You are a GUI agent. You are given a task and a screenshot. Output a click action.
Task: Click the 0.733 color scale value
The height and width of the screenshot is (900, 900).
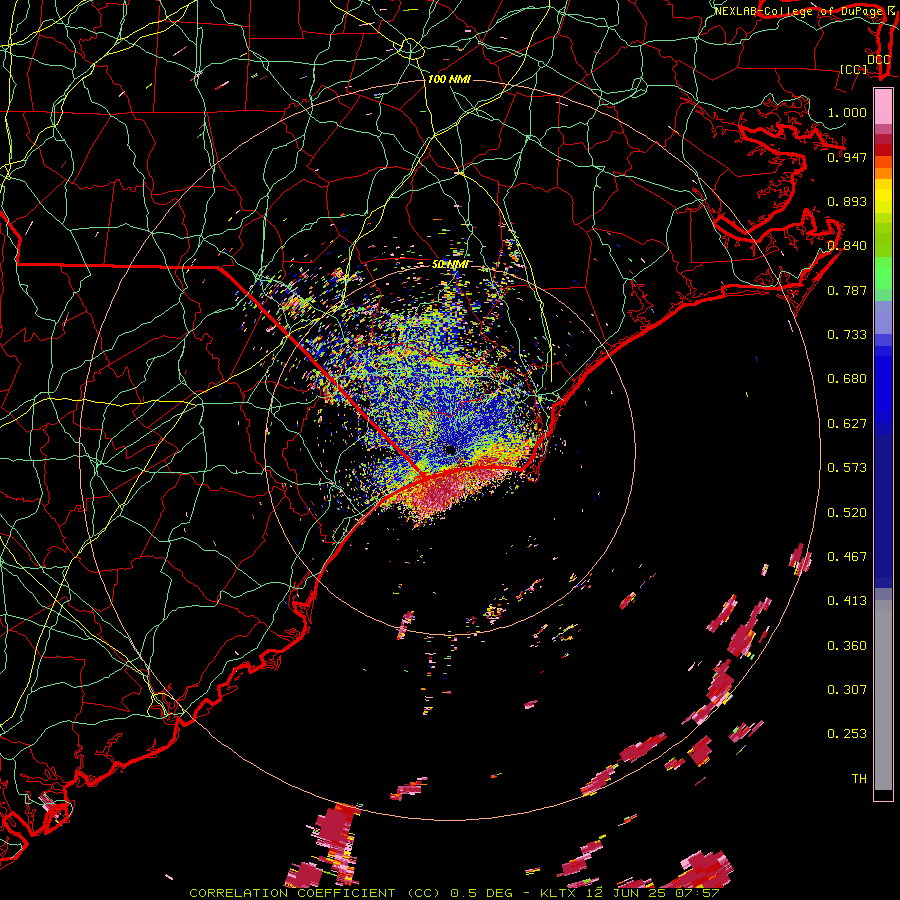click(847, 335)
